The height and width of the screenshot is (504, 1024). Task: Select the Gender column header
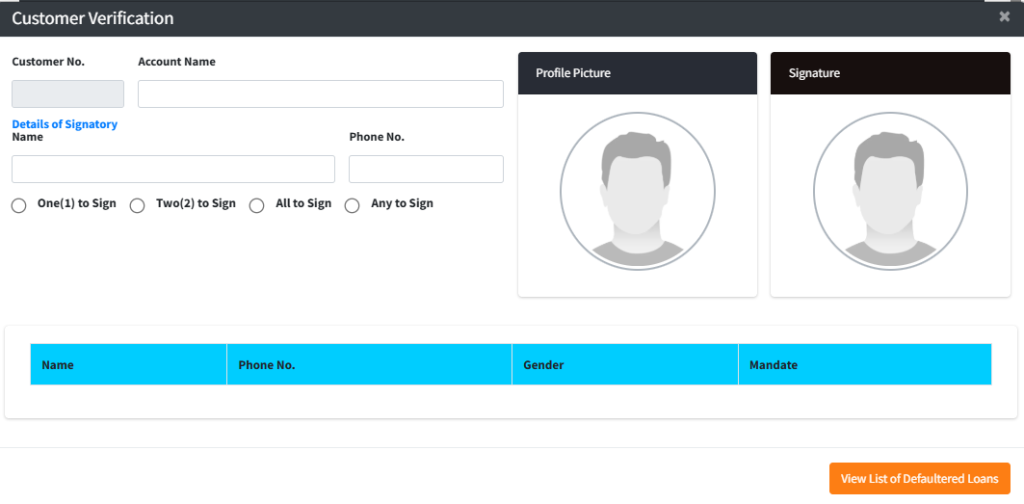coord(543,365)
